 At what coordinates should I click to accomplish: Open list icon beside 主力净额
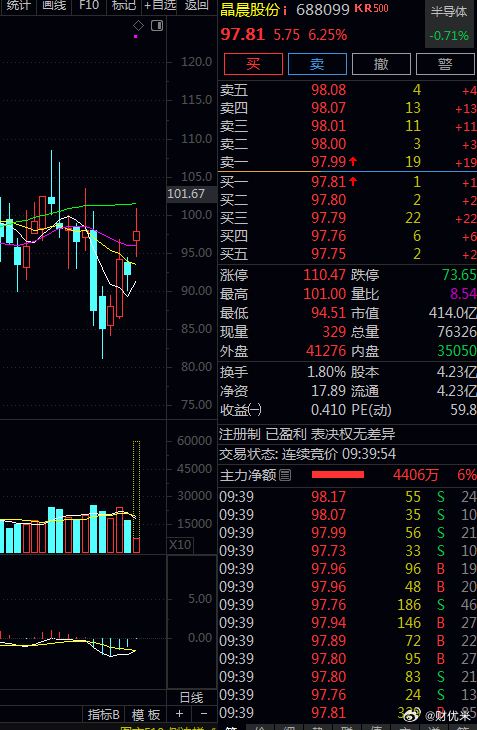point(285,475)
